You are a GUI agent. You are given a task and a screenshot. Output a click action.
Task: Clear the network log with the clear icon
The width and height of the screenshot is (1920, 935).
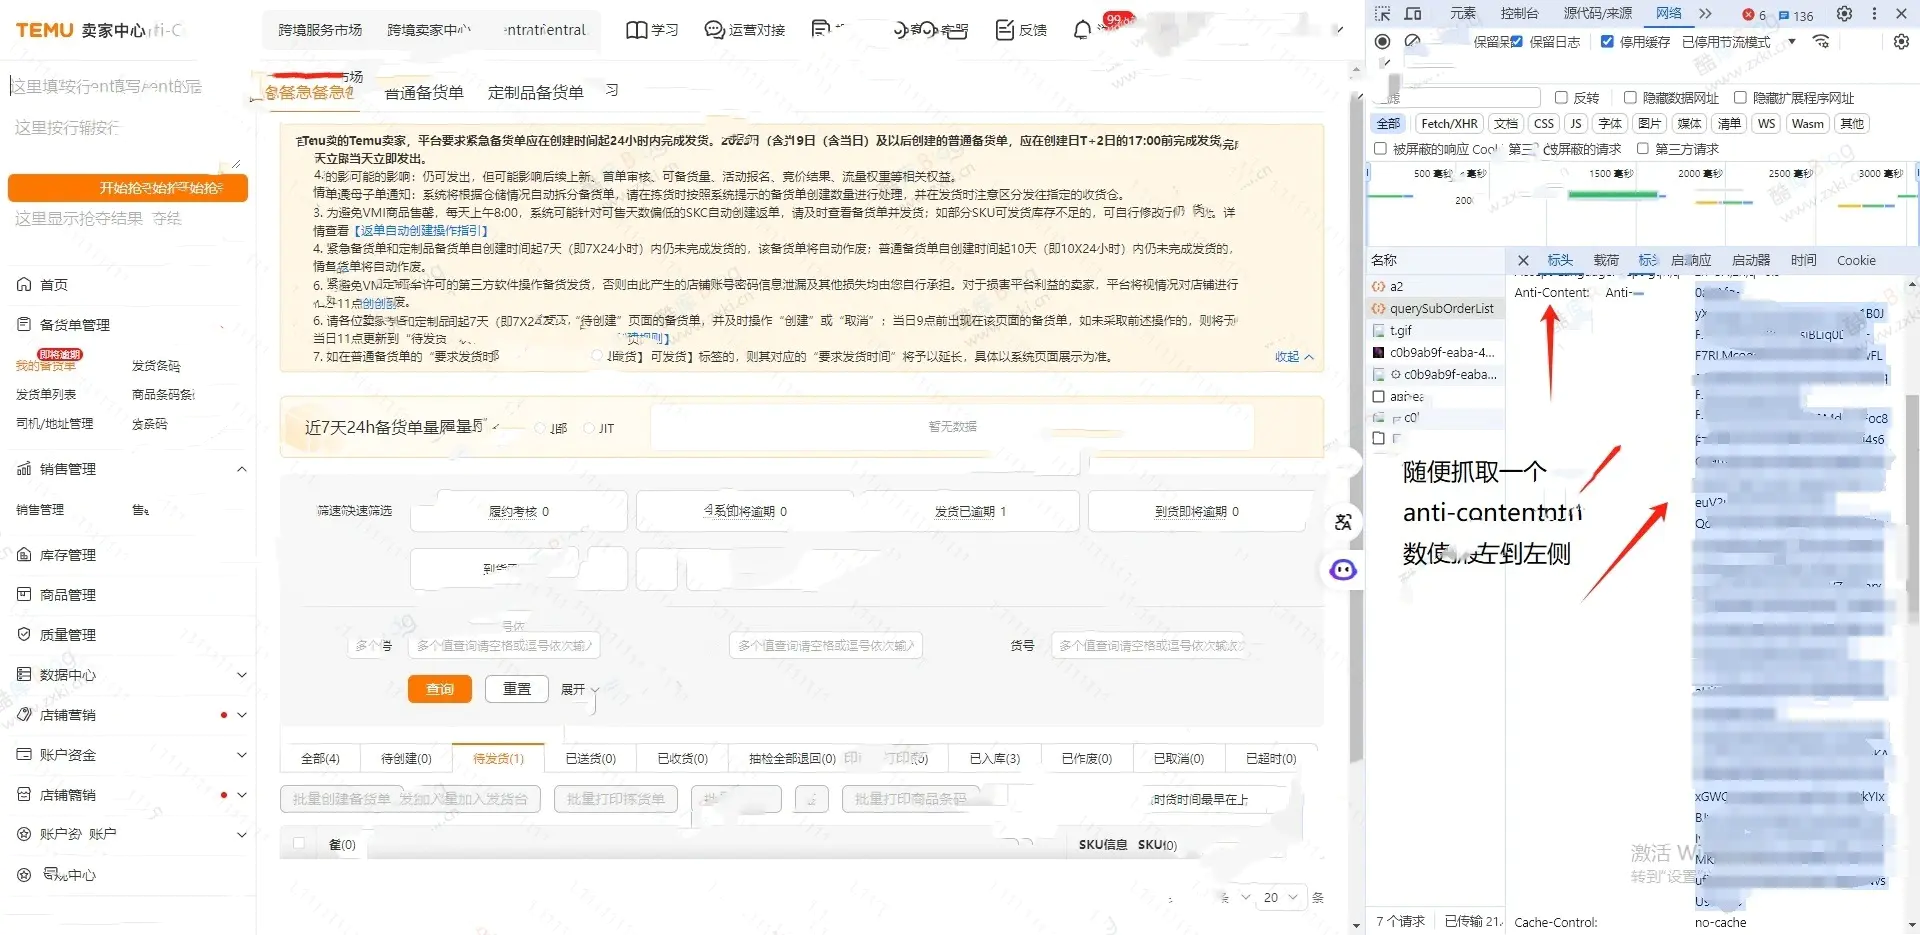tap(1412, 42)
